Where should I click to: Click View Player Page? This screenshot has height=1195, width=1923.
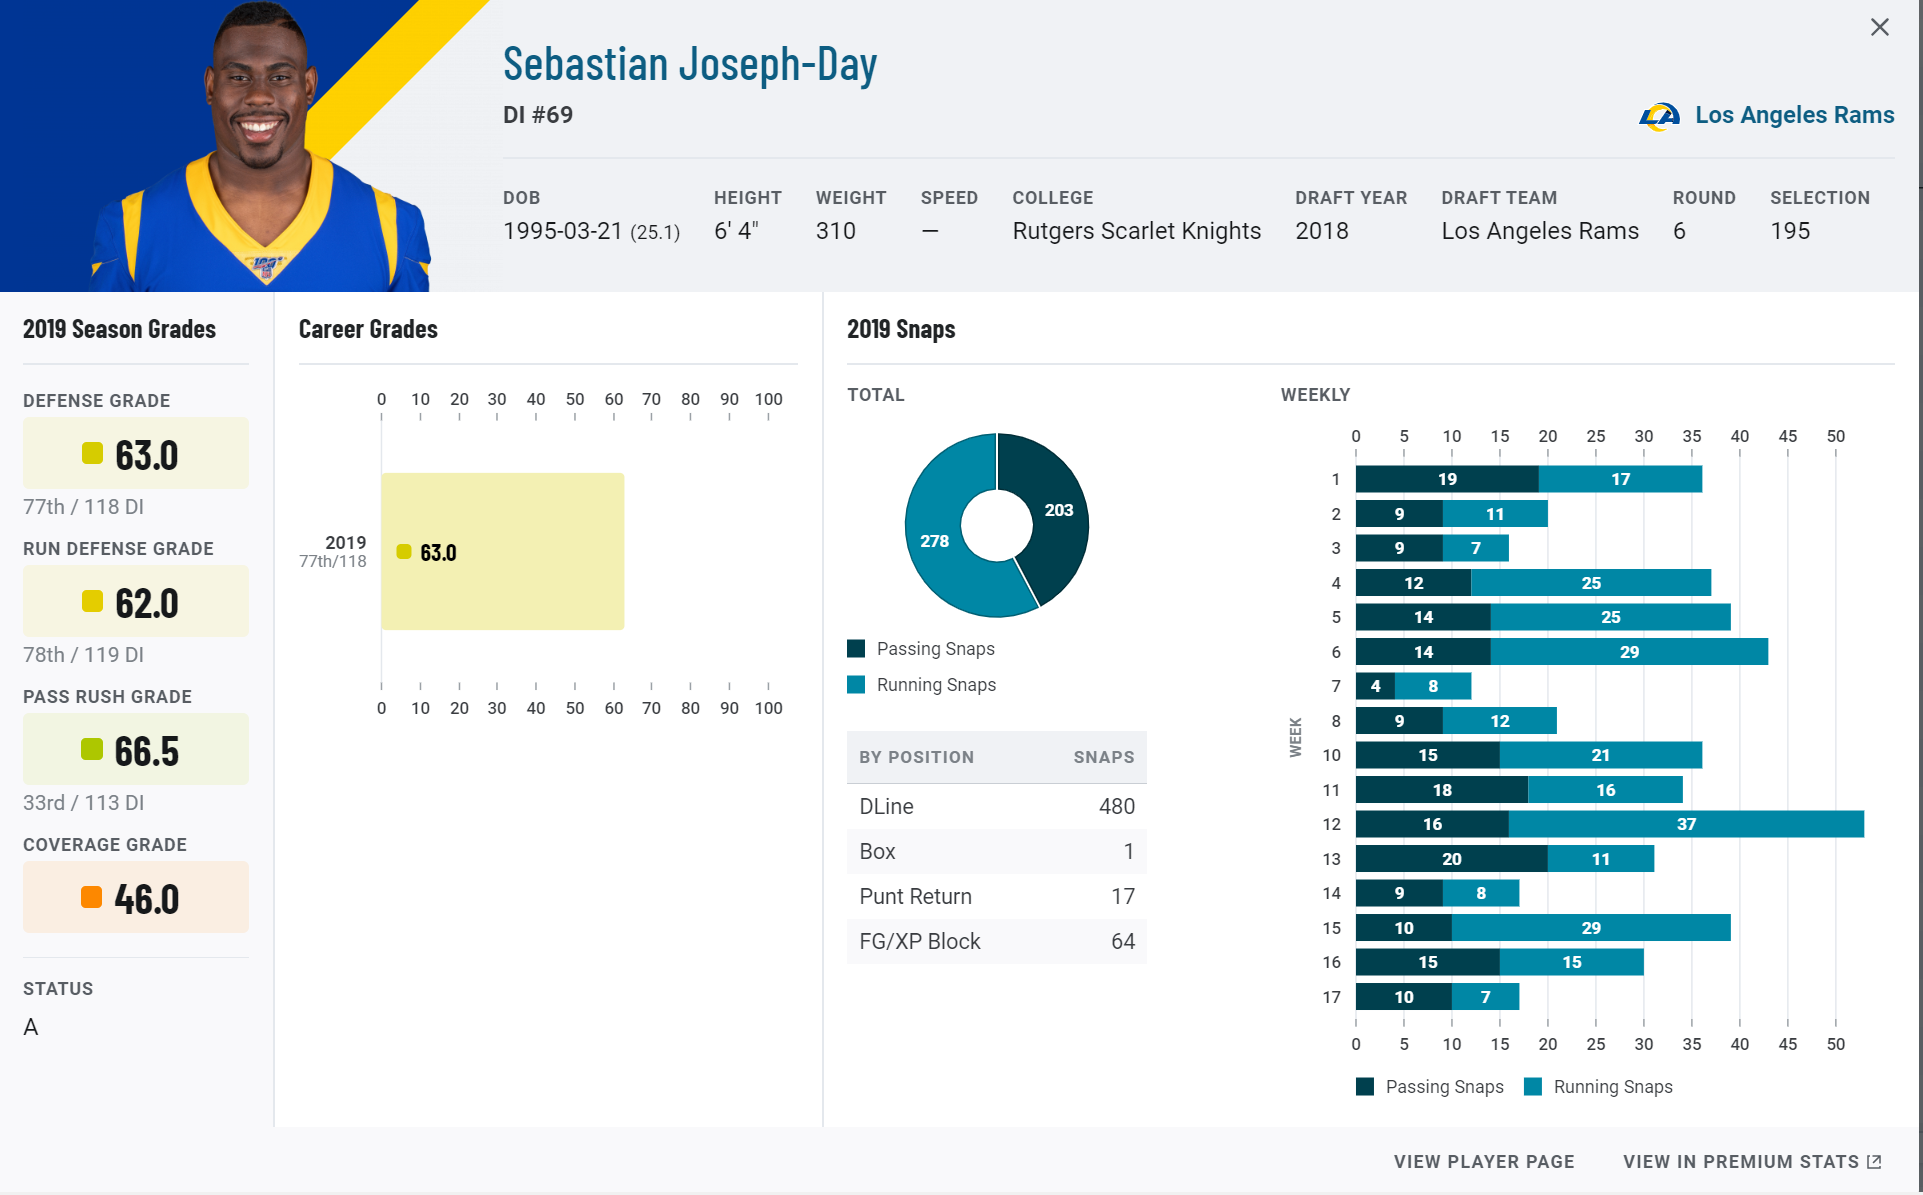coord(1484,1161)
